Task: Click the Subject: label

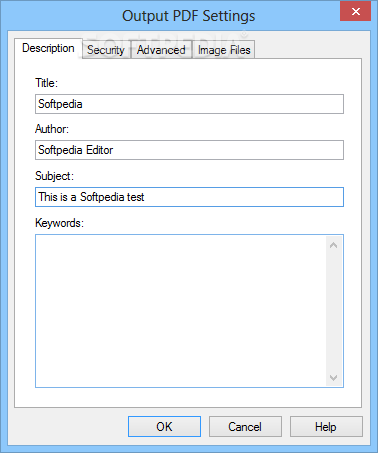Action: tap(54, 176)
